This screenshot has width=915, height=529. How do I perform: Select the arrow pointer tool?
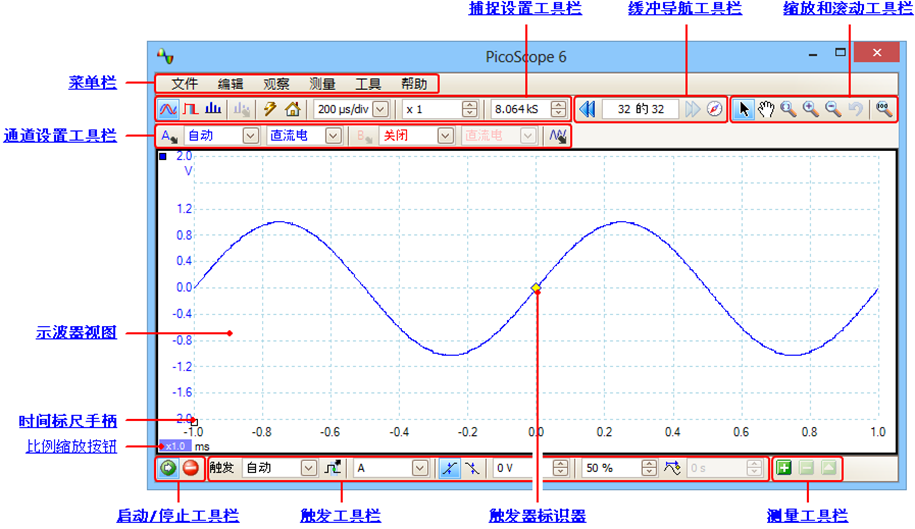click(x=743, y=109)
